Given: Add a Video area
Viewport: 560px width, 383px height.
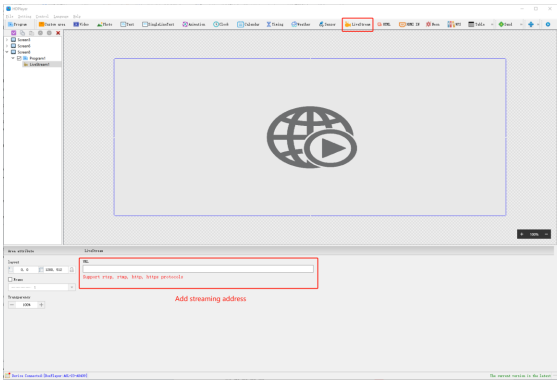Looking at the screenshot, I should 81,24.
